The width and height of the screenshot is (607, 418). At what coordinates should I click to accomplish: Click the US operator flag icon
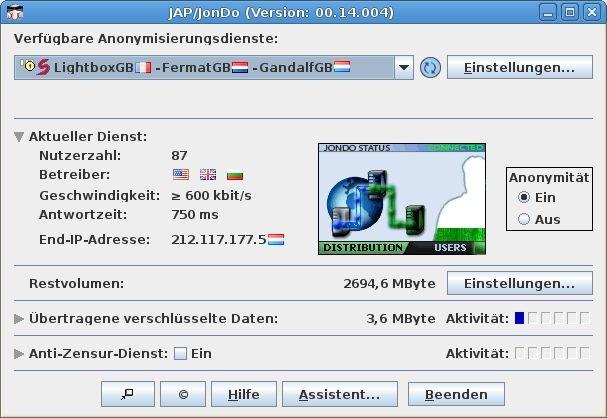181,175
